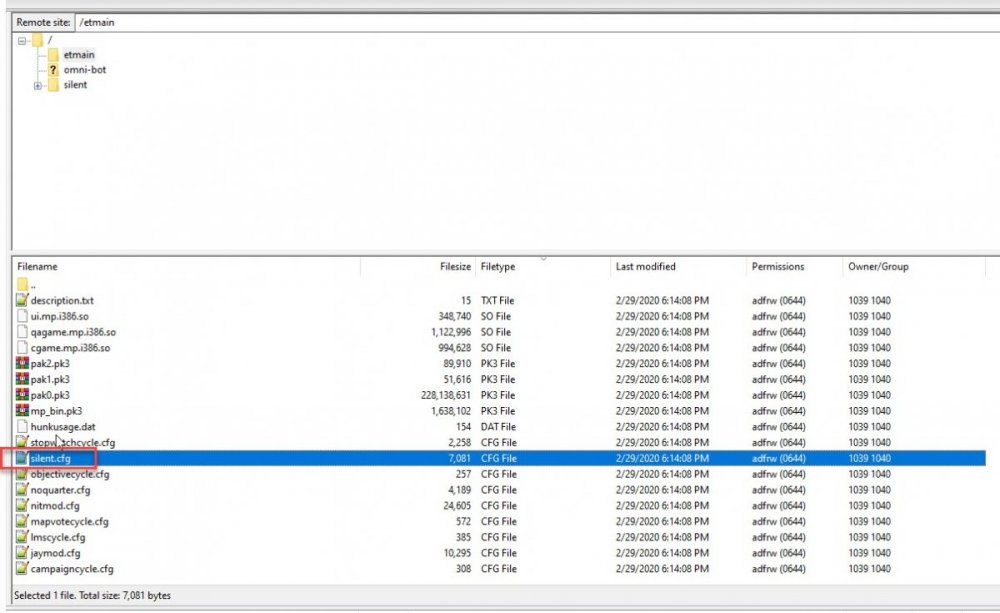Image resolution: width=1000 pixels, height=613 pixels.
Task: Expand the silent folder tree node
Action: tap(38, 86)
